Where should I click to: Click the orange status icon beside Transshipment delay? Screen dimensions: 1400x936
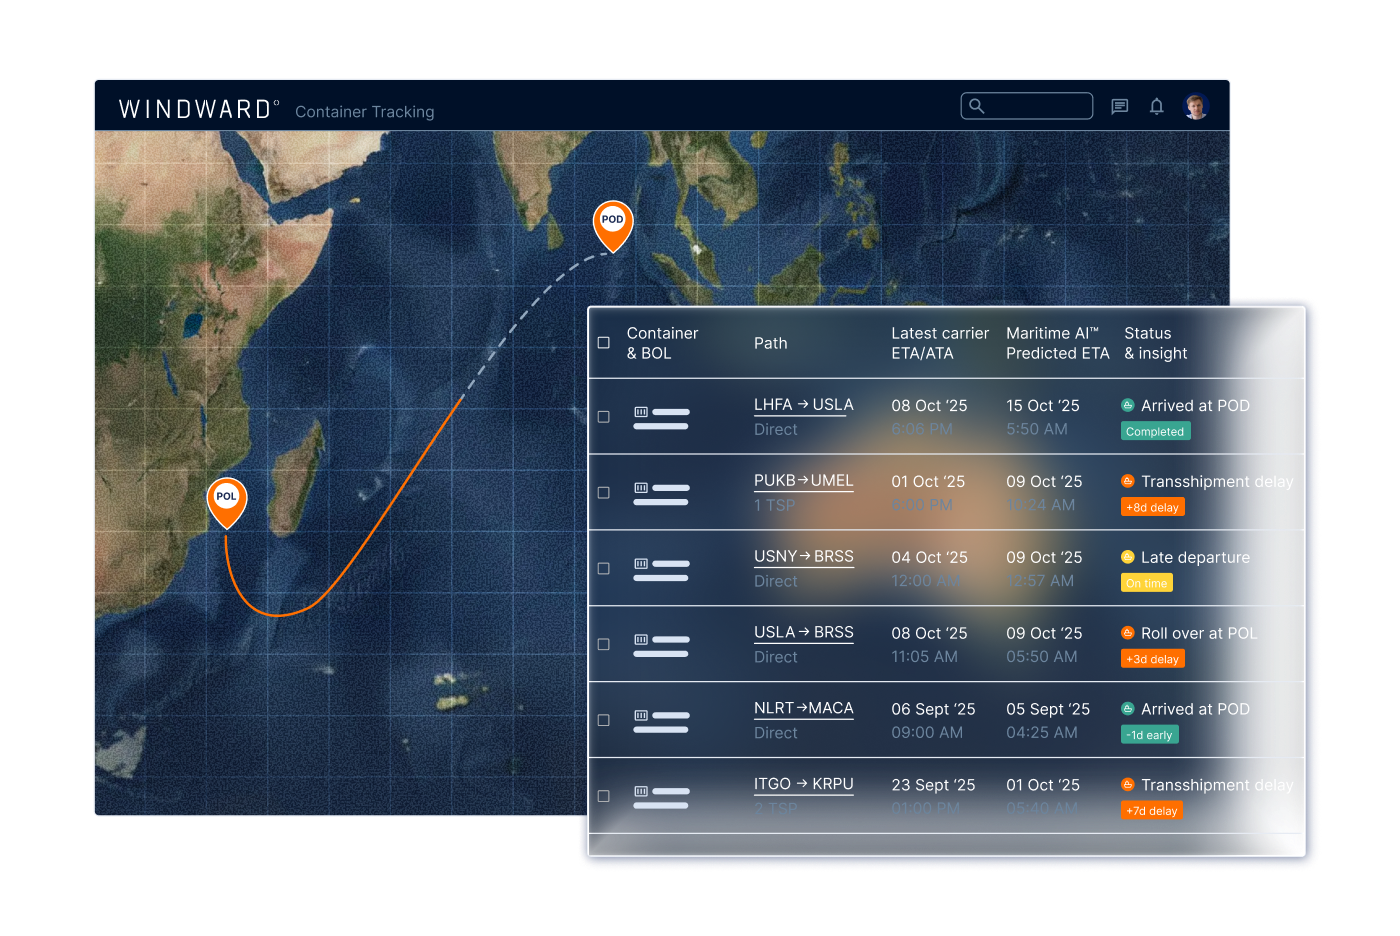tap(1128, 482)
